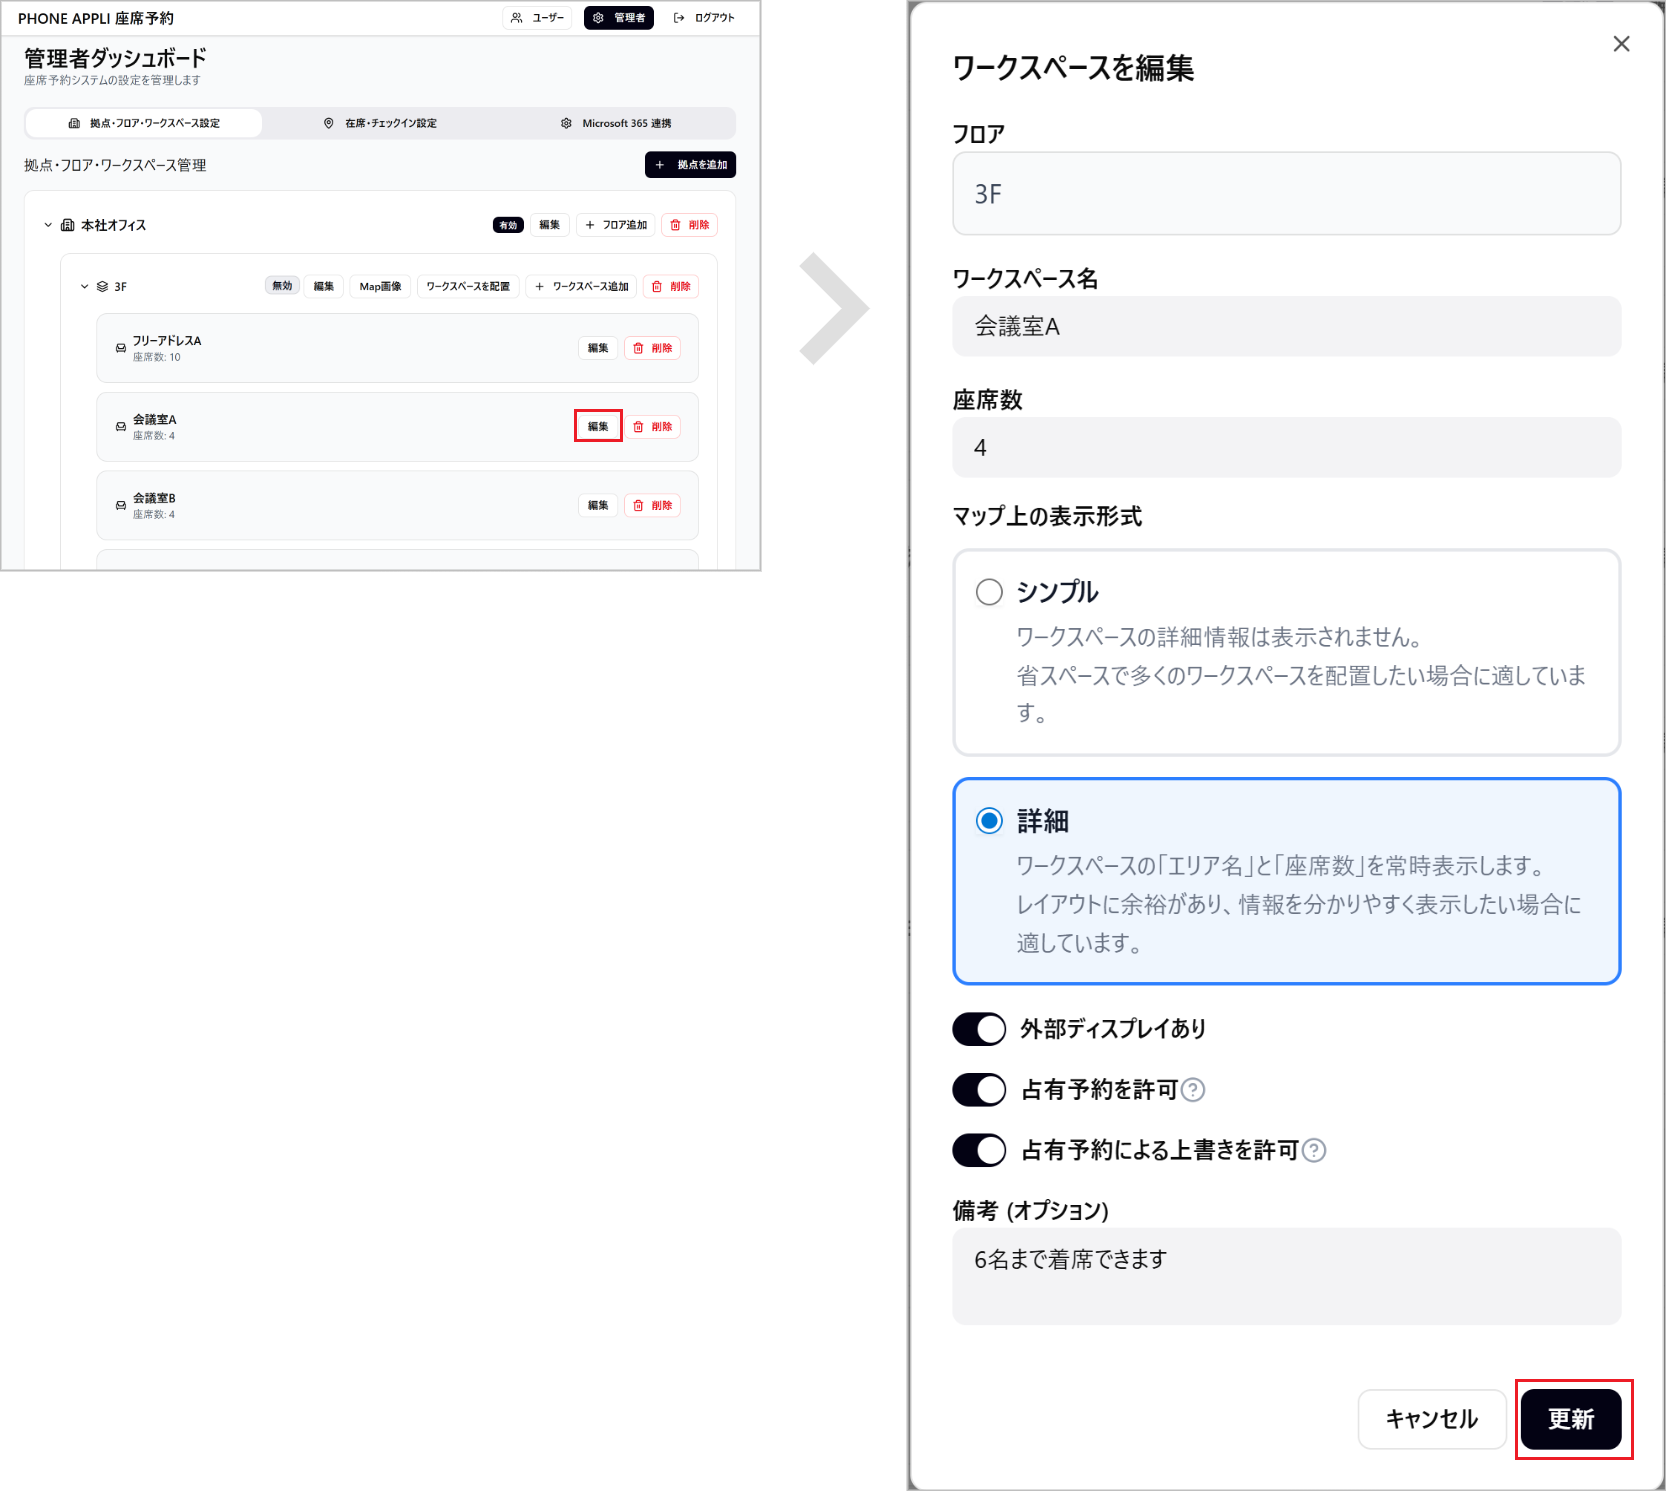Select シンプル map display format
Image resolution: width=1666 pixels, height=1491 pixels.
coord(989,592)
